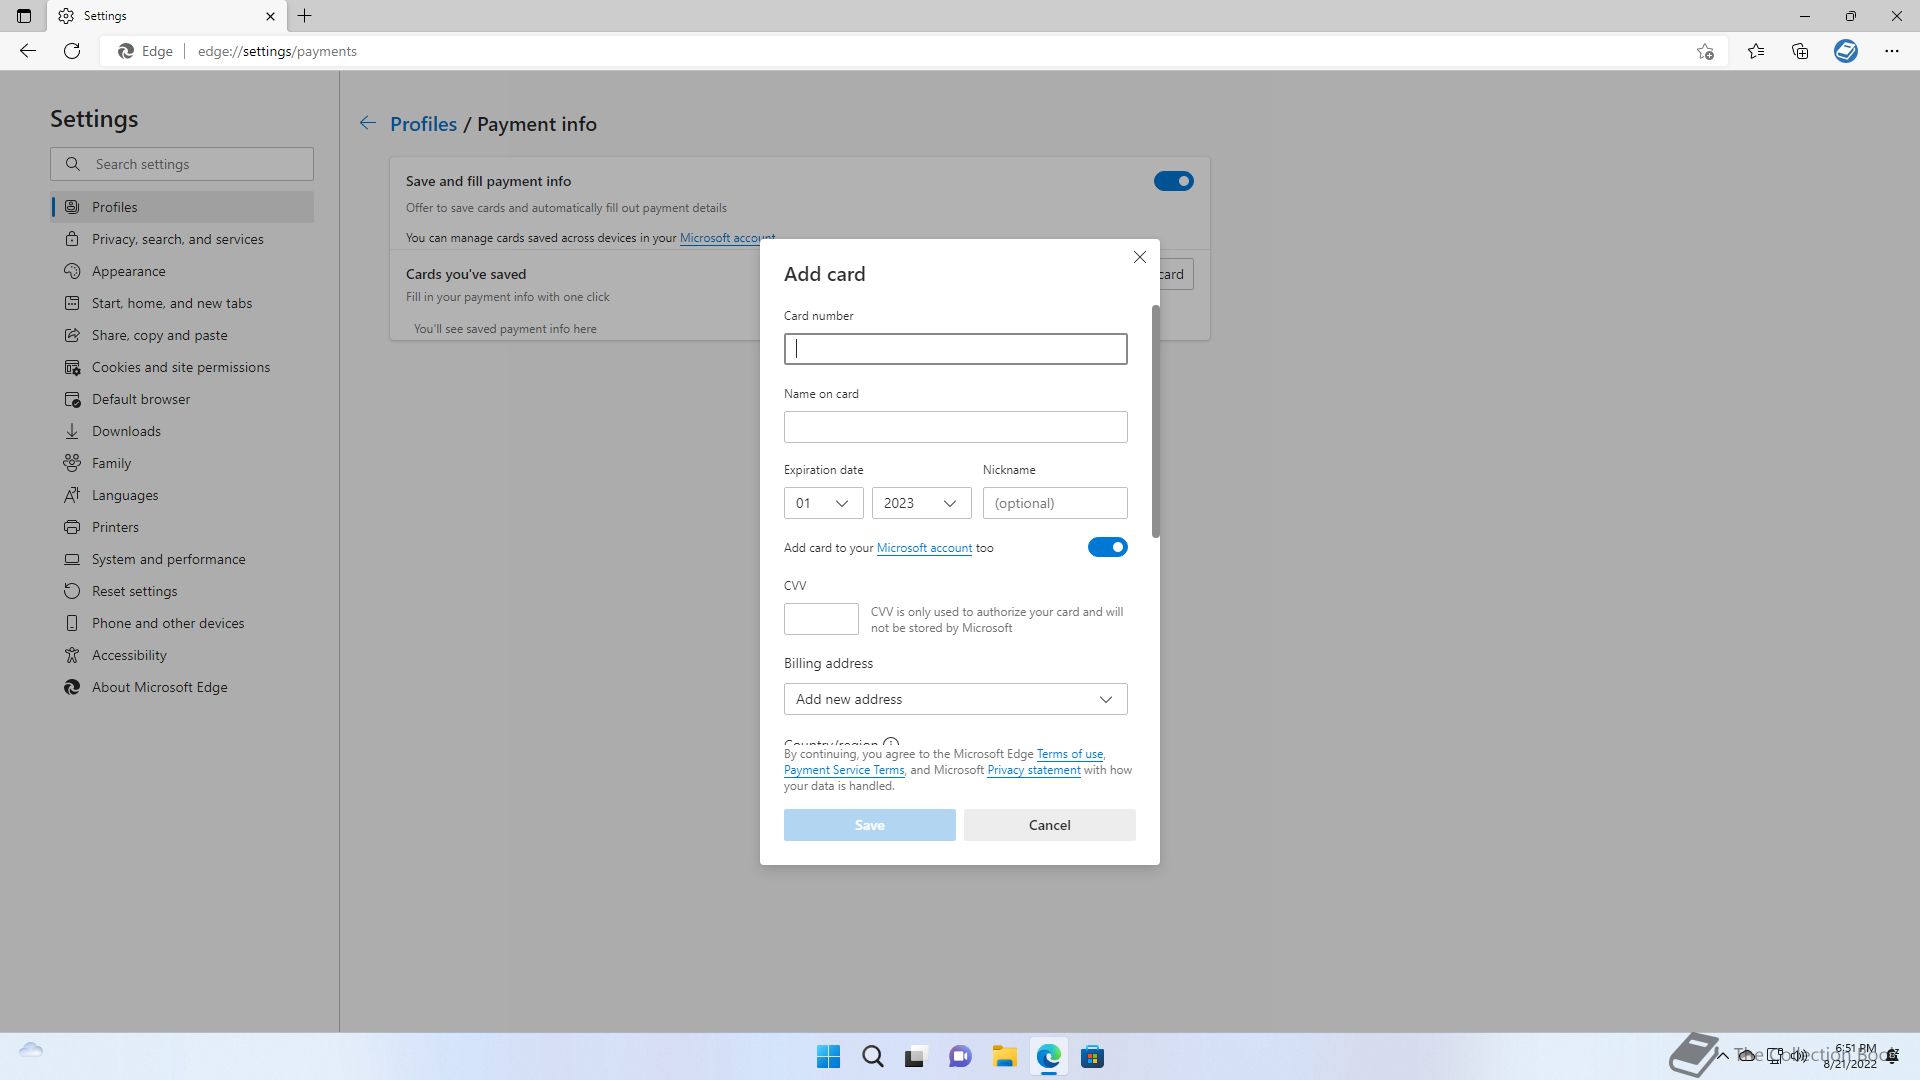The height and width of the screenshot is (1080, 1920).
Task: Close the Add card dialog
Action: (x=1140, y=257)
